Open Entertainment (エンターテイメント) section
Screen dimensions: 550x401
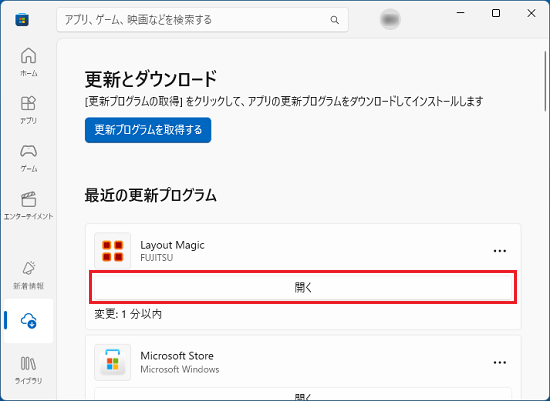click(28, 206)
